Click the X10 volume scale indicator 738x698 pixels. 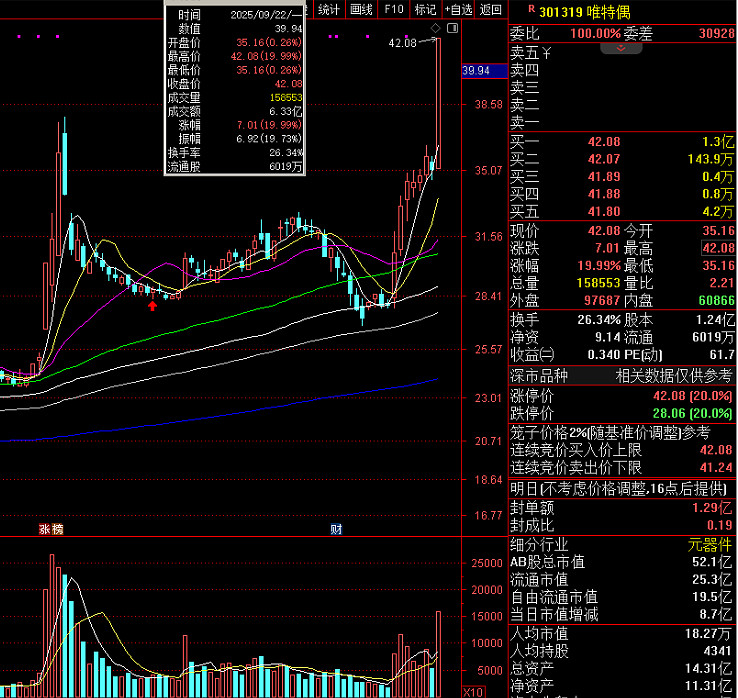pyautogui.click(x=476, y=692)
